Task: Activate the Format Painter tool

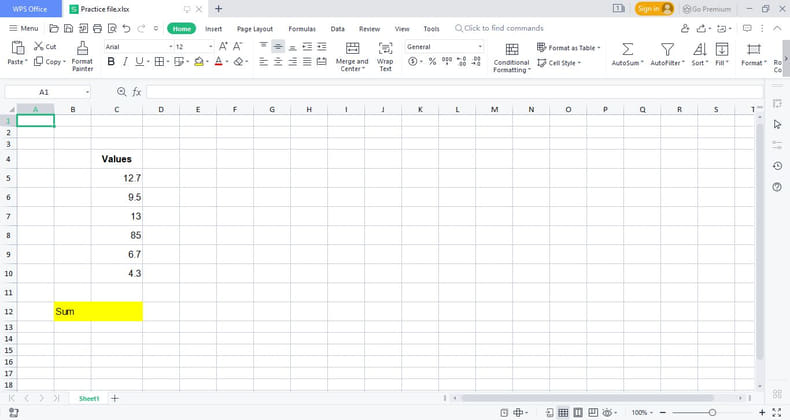Action: point(83,56)
